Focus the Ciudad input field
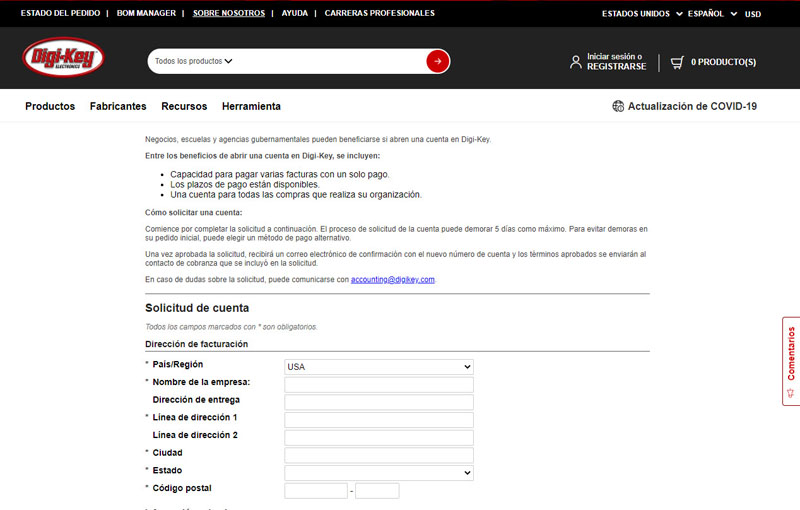 pos(378,455)
